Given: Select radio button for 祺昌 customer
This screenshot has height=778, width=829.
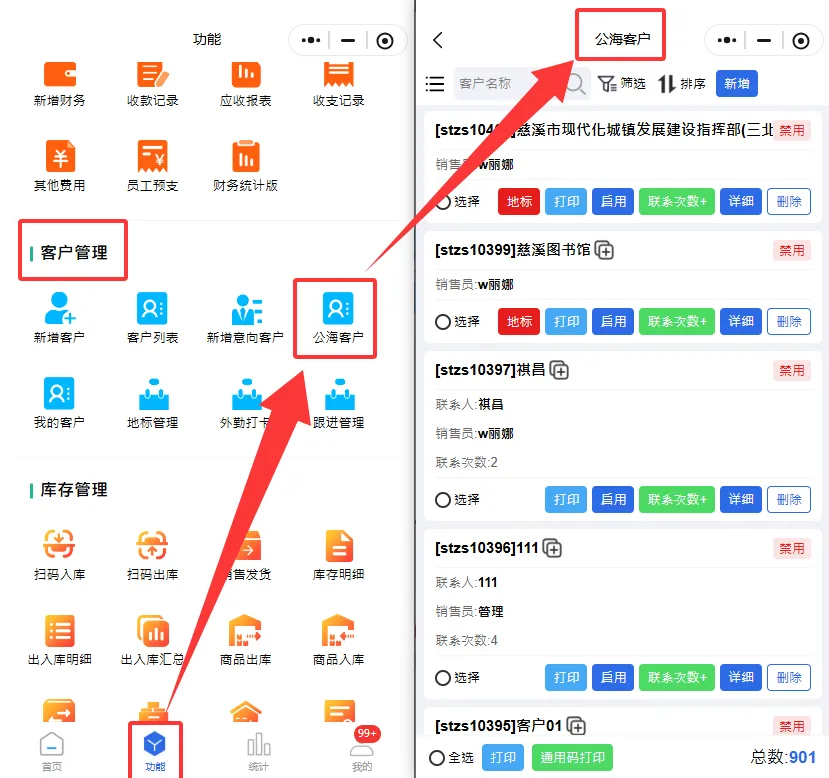Looking at the screenshot, I should click(x=442, y=499).
